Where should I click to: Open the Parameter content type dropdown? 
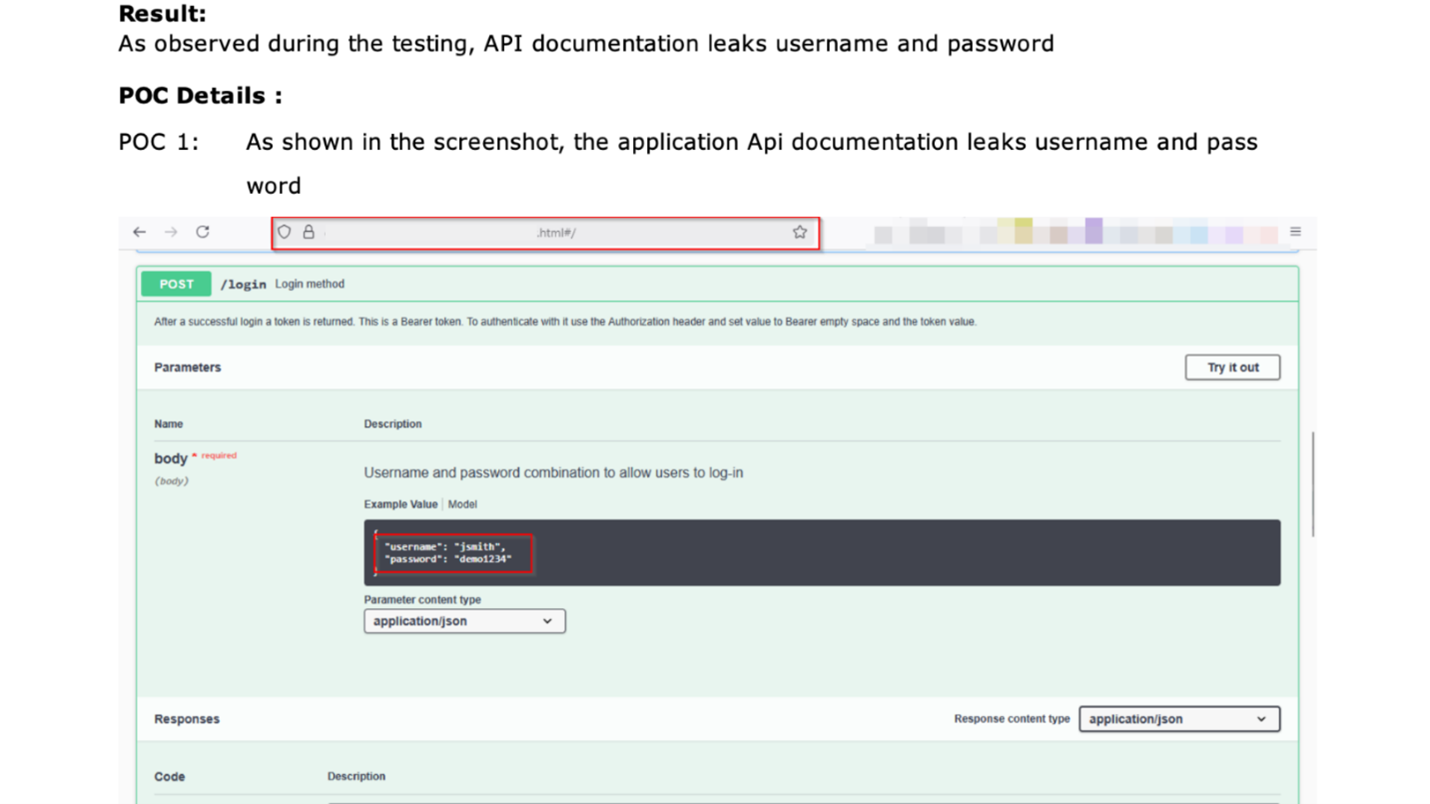click(x=464, y=621)
